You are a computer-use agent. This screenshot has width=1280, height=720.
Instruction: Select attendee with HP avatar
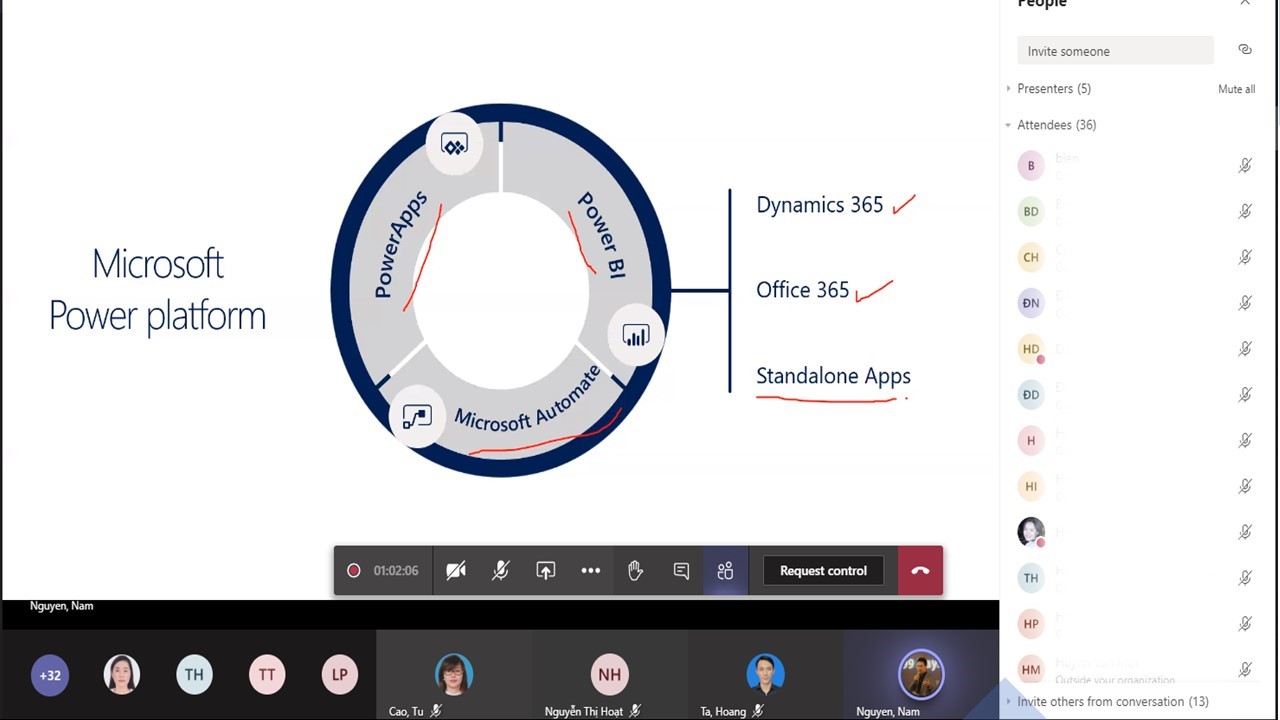coord(1031,624)
